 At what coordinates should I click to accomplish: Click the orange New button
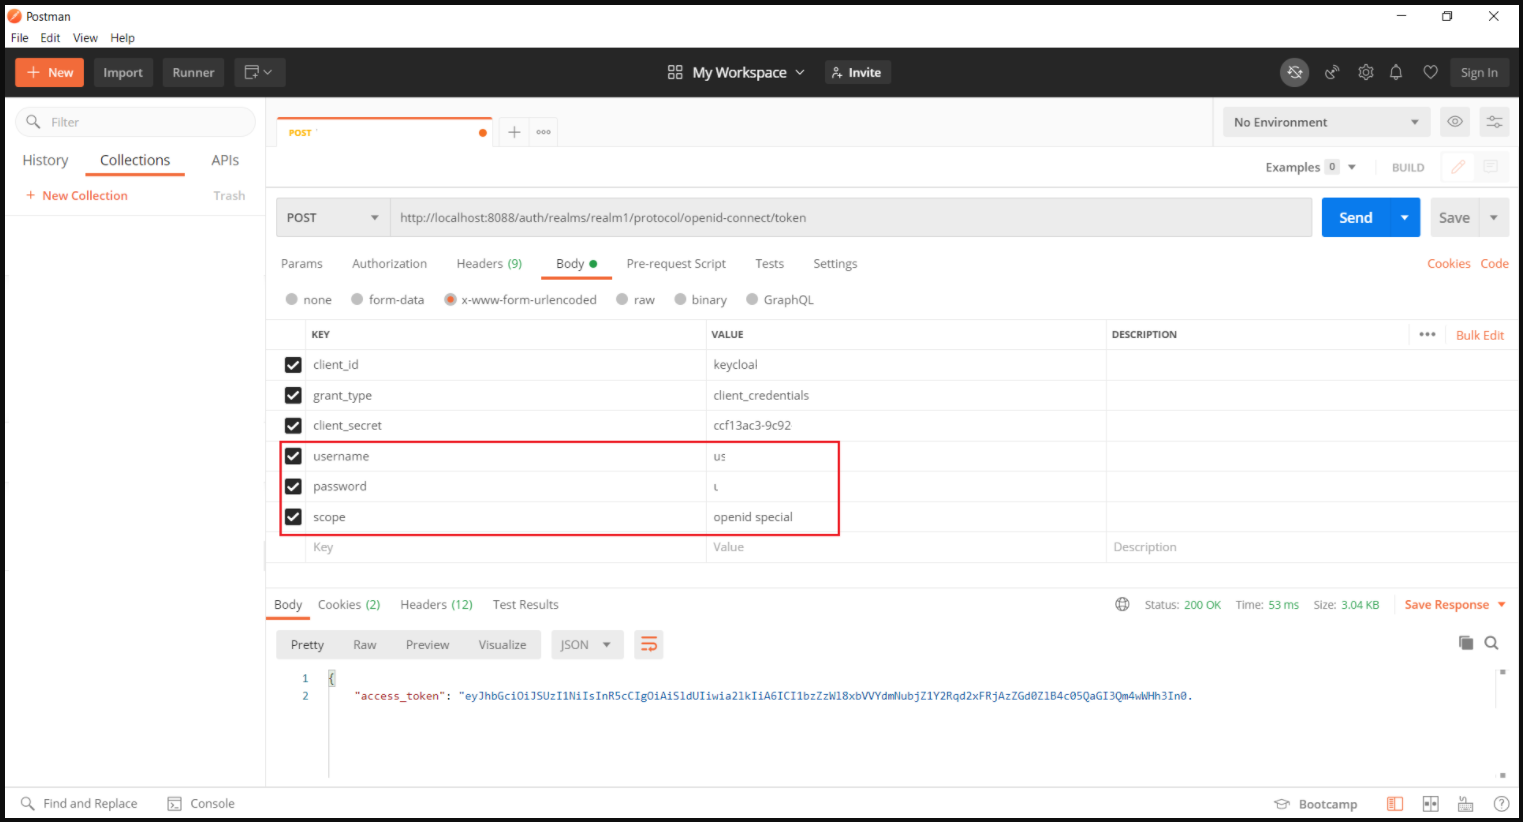click(49, 72)
